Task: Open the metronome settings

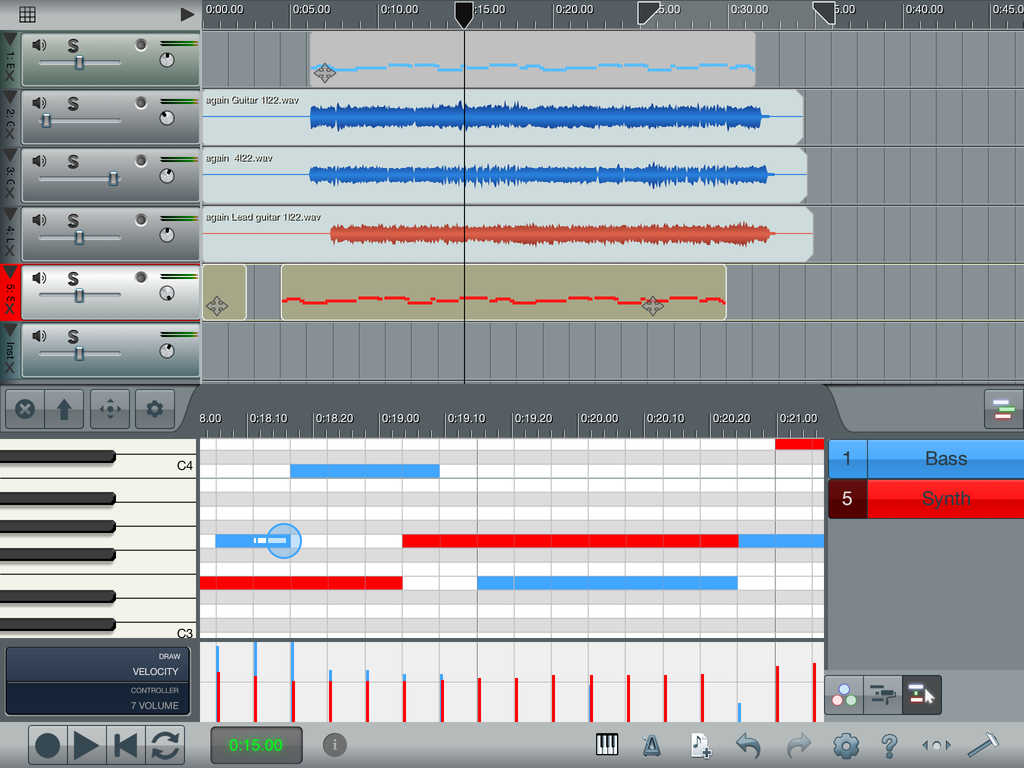Action: click(x=651, y=745)
